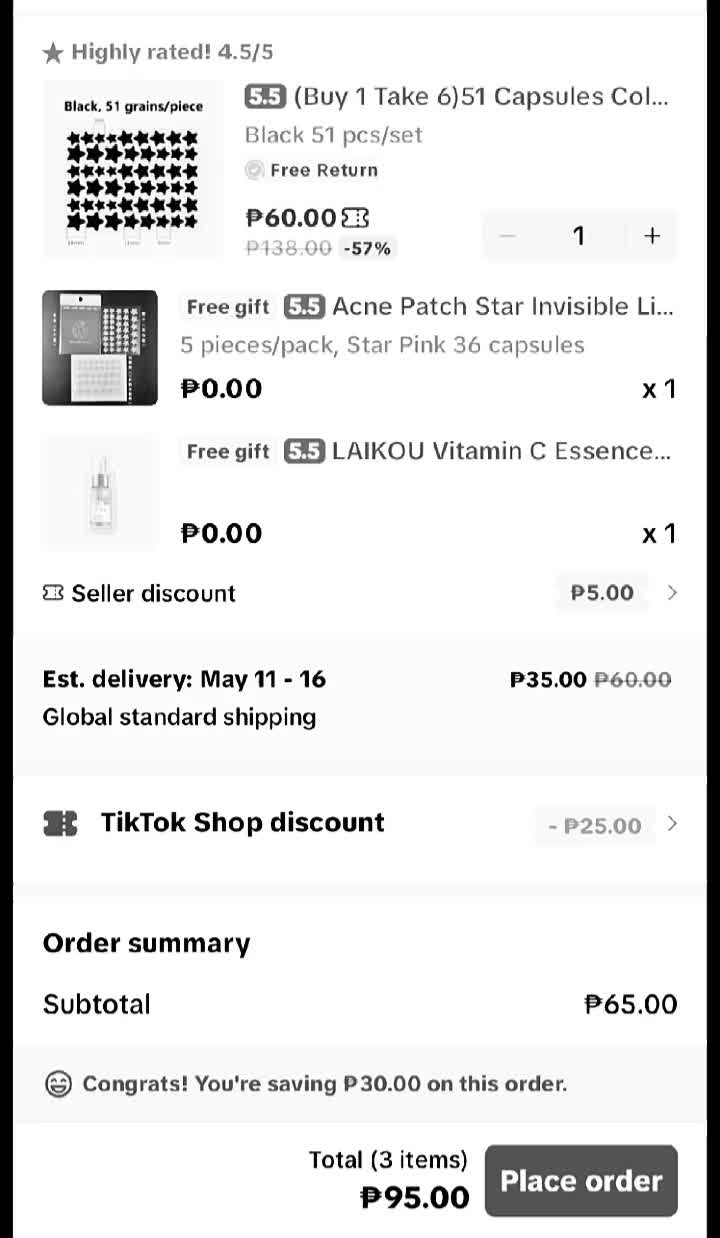Tap the TikTok Shop discount coupon icon

61,823
